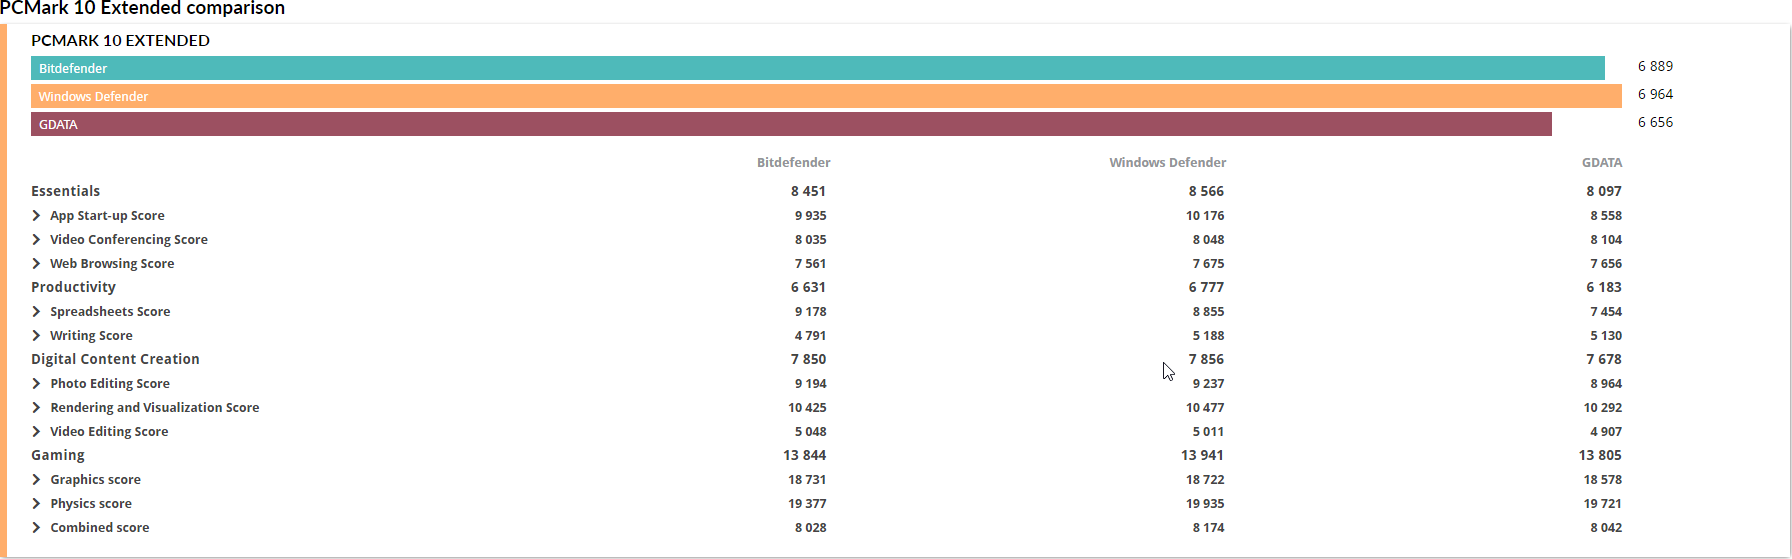Click the teal Bitdefender bar
This screenshot has height=559, width=1792.
click(818, 68)
